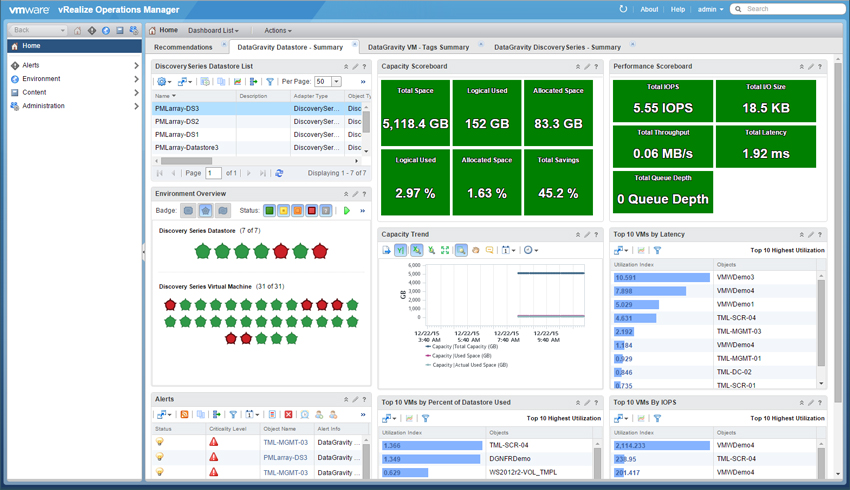The image size is (850, 490).
Task: Click the horizontal scrollbar in Datastore List
Action: [186, 161]
